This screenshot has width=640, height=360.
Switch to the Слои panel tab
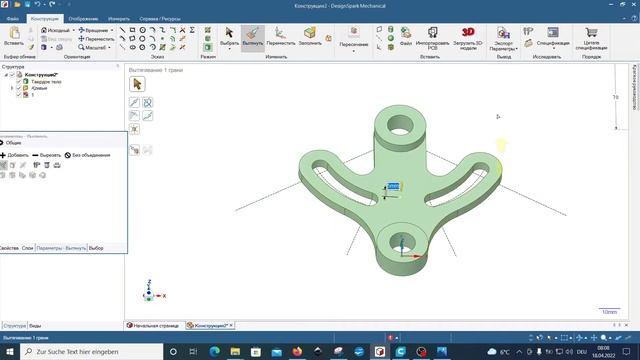(x=27, y=248)
